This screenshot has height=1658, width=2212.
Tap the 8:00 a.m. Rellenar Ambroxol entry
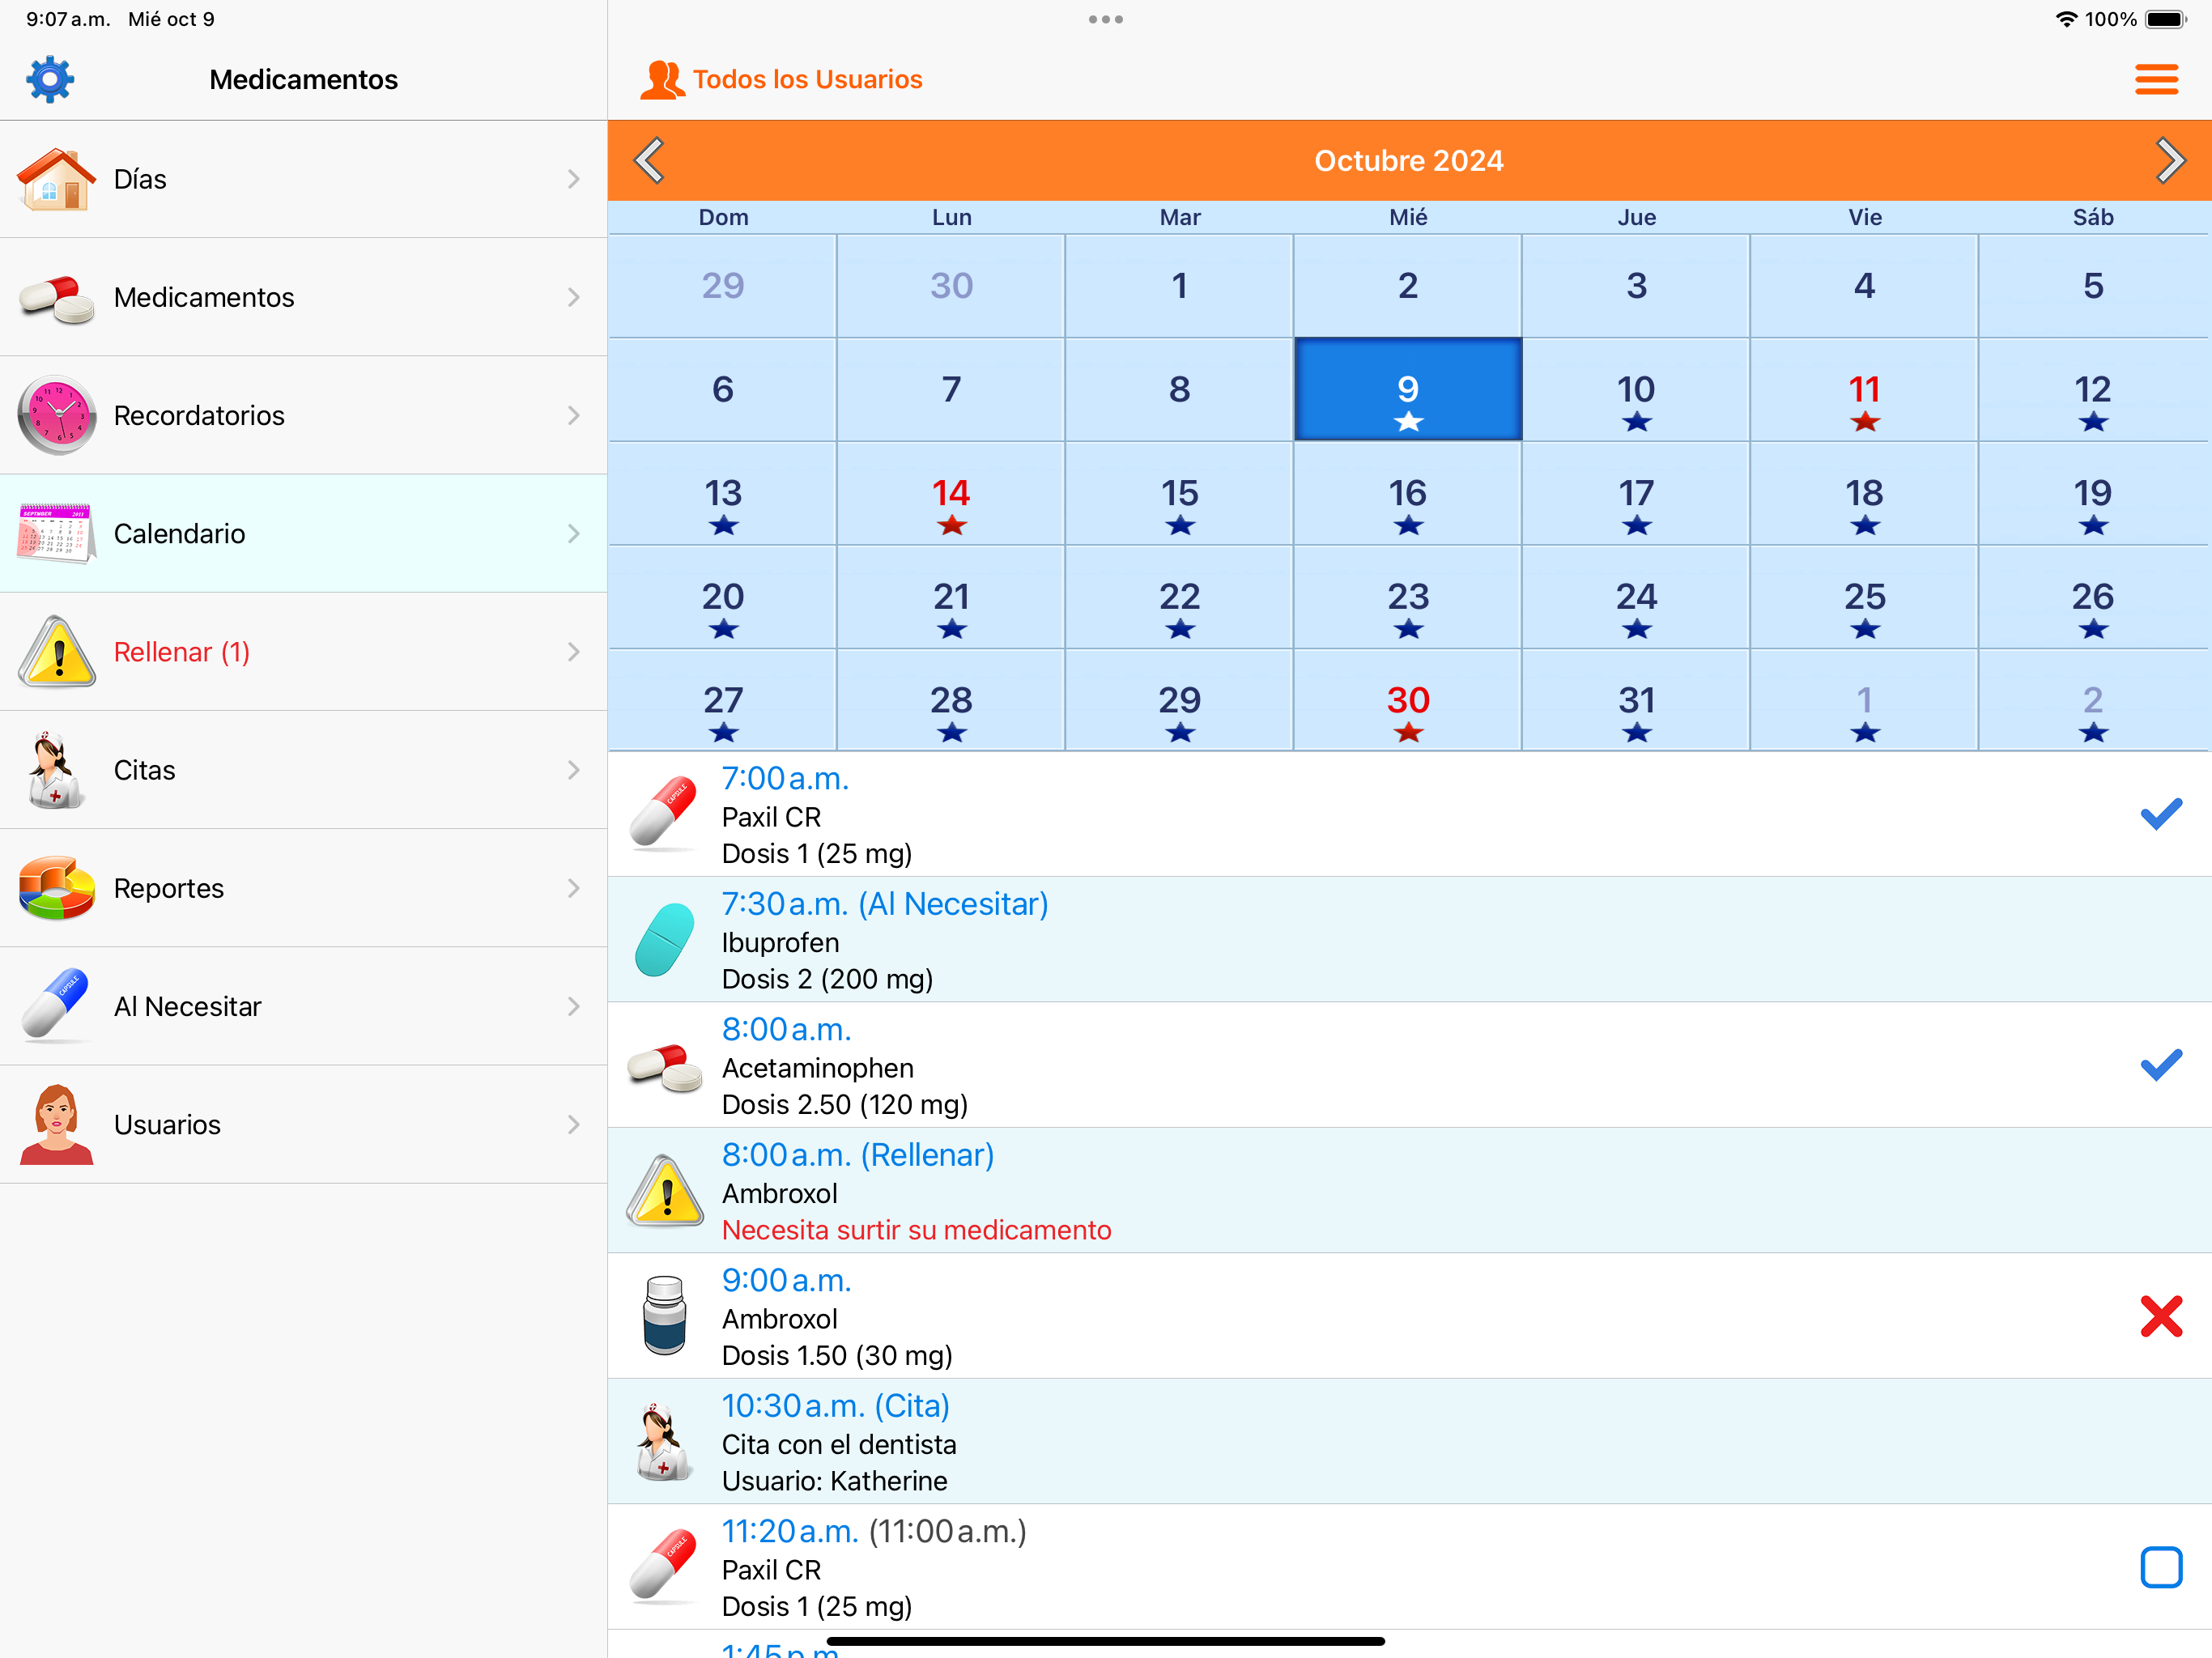[x=1200, y=1191]
